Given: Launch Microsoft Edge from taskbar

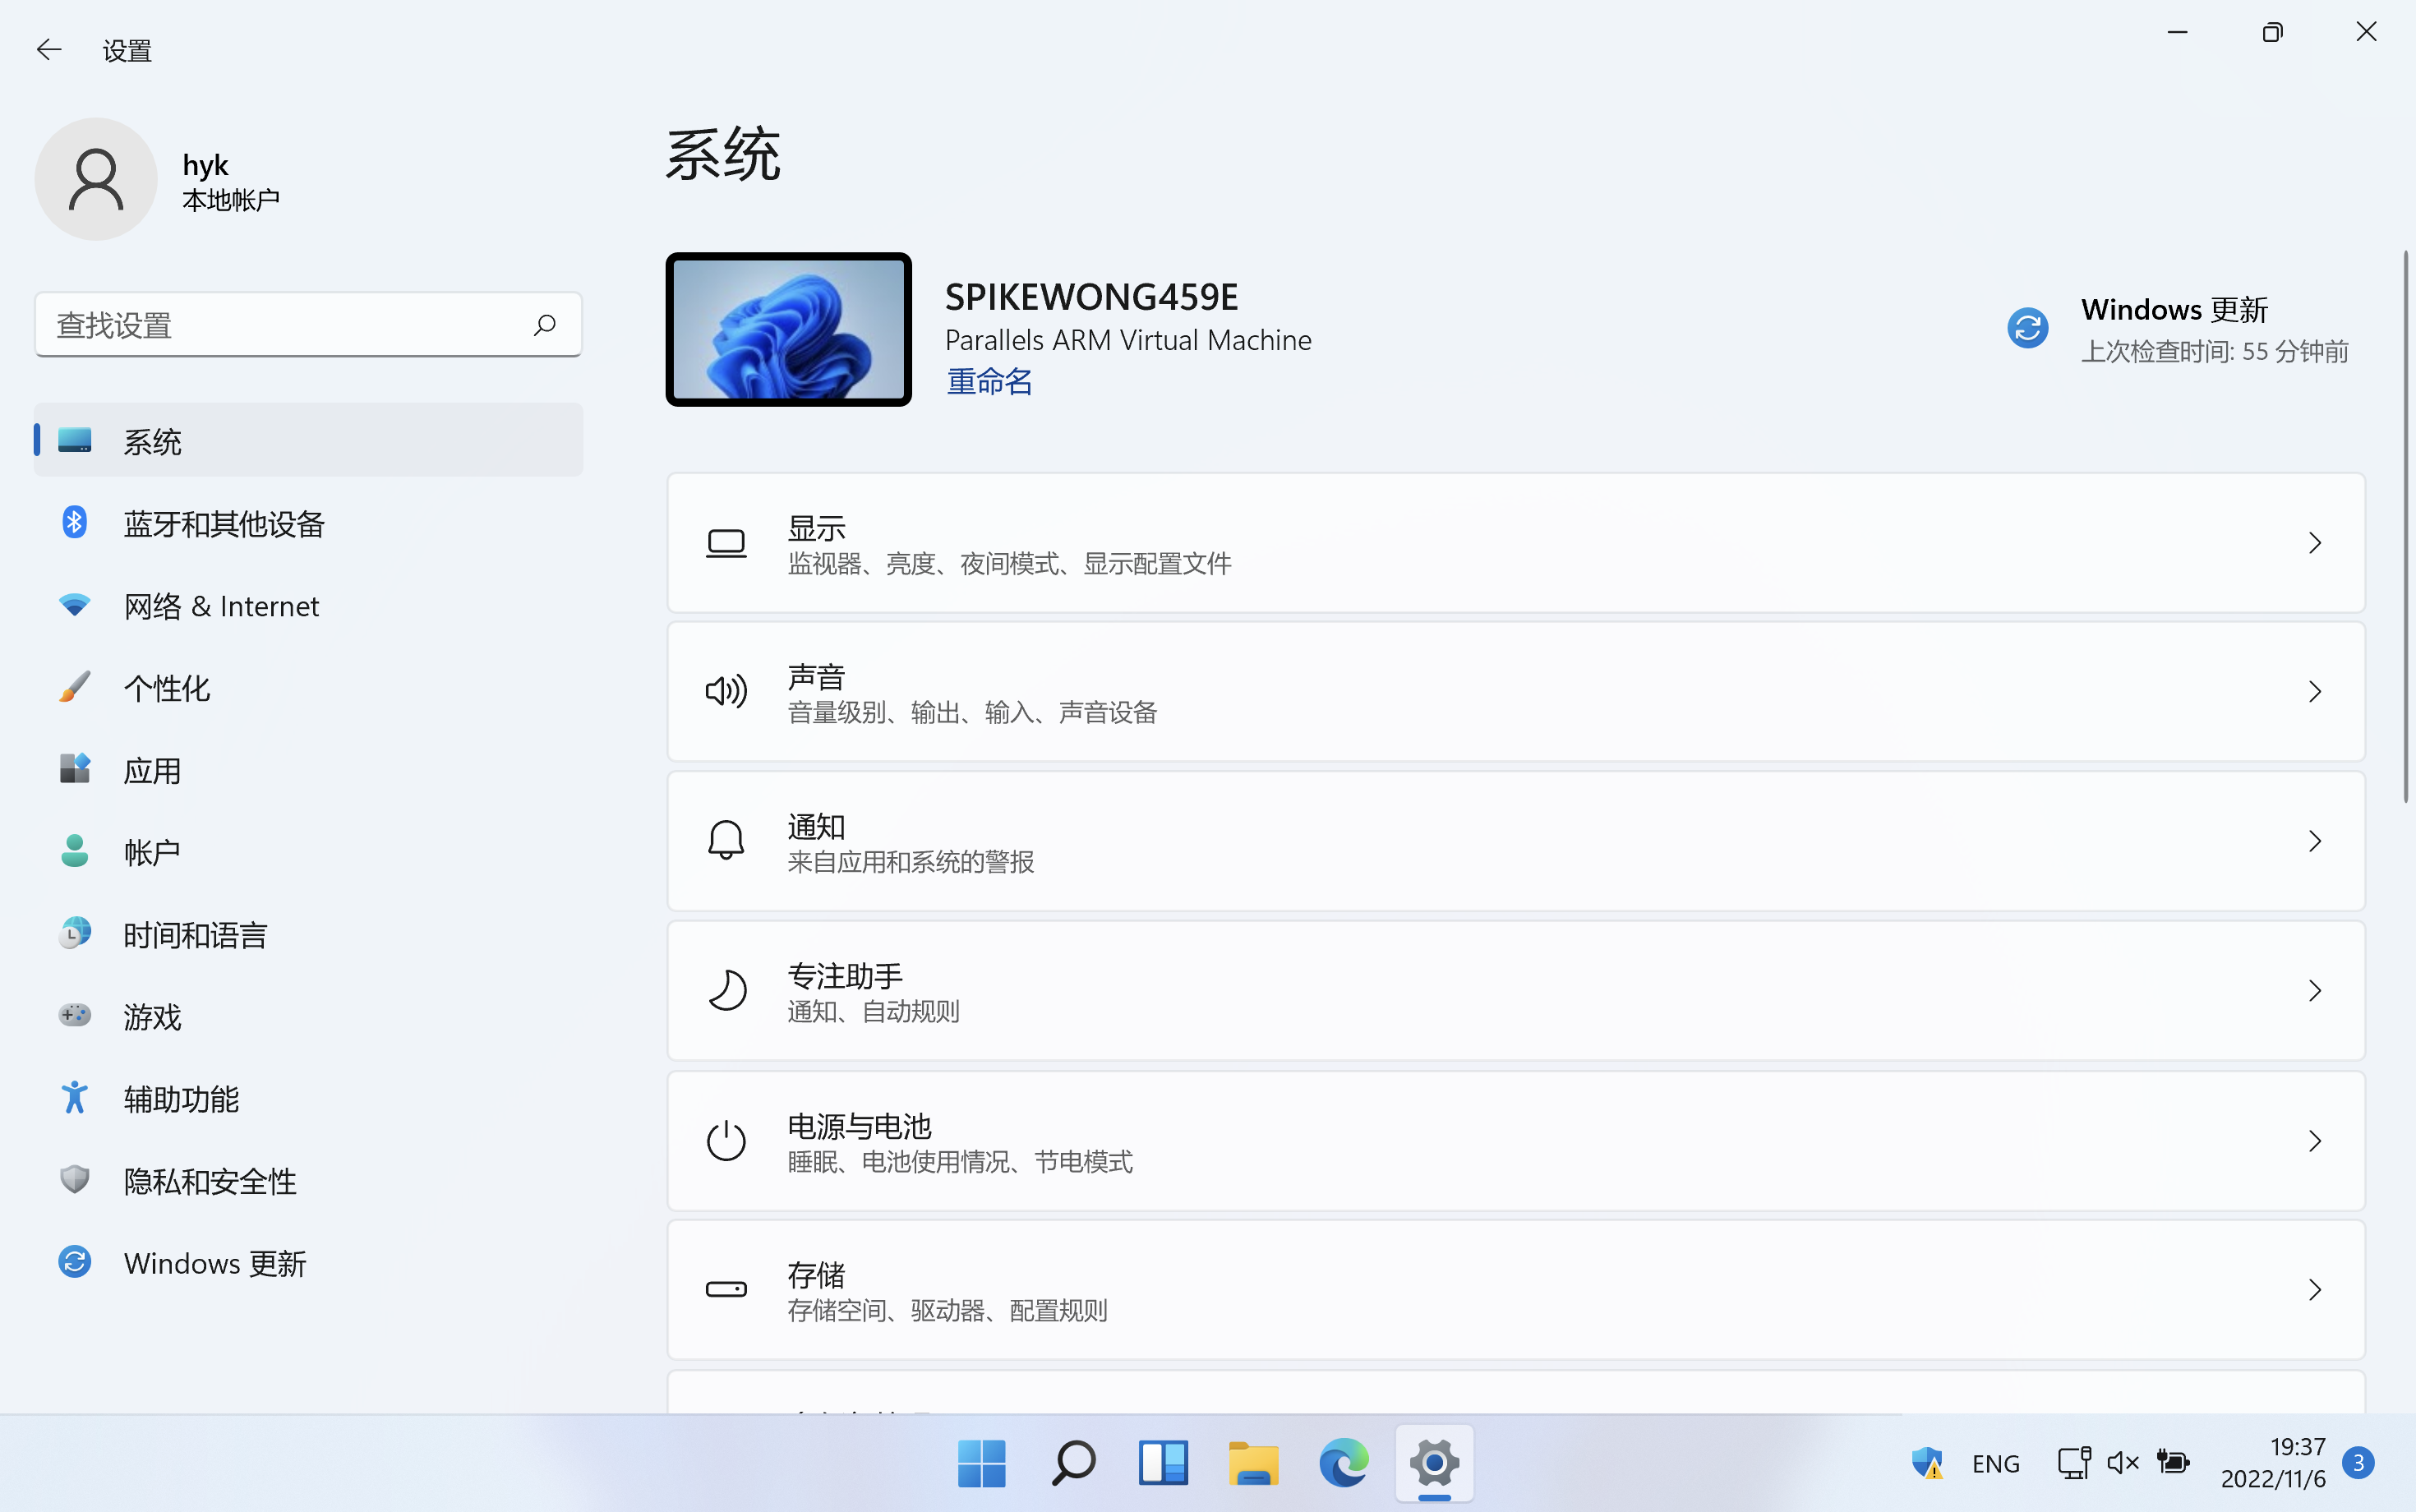Looking at the screenshot, I should [1344, 1464].
